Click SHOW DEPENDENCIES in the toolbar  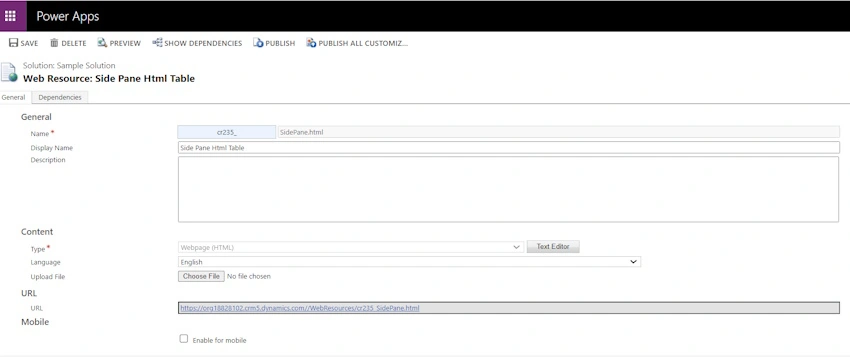pyautogui.click(x=203, y=43)
